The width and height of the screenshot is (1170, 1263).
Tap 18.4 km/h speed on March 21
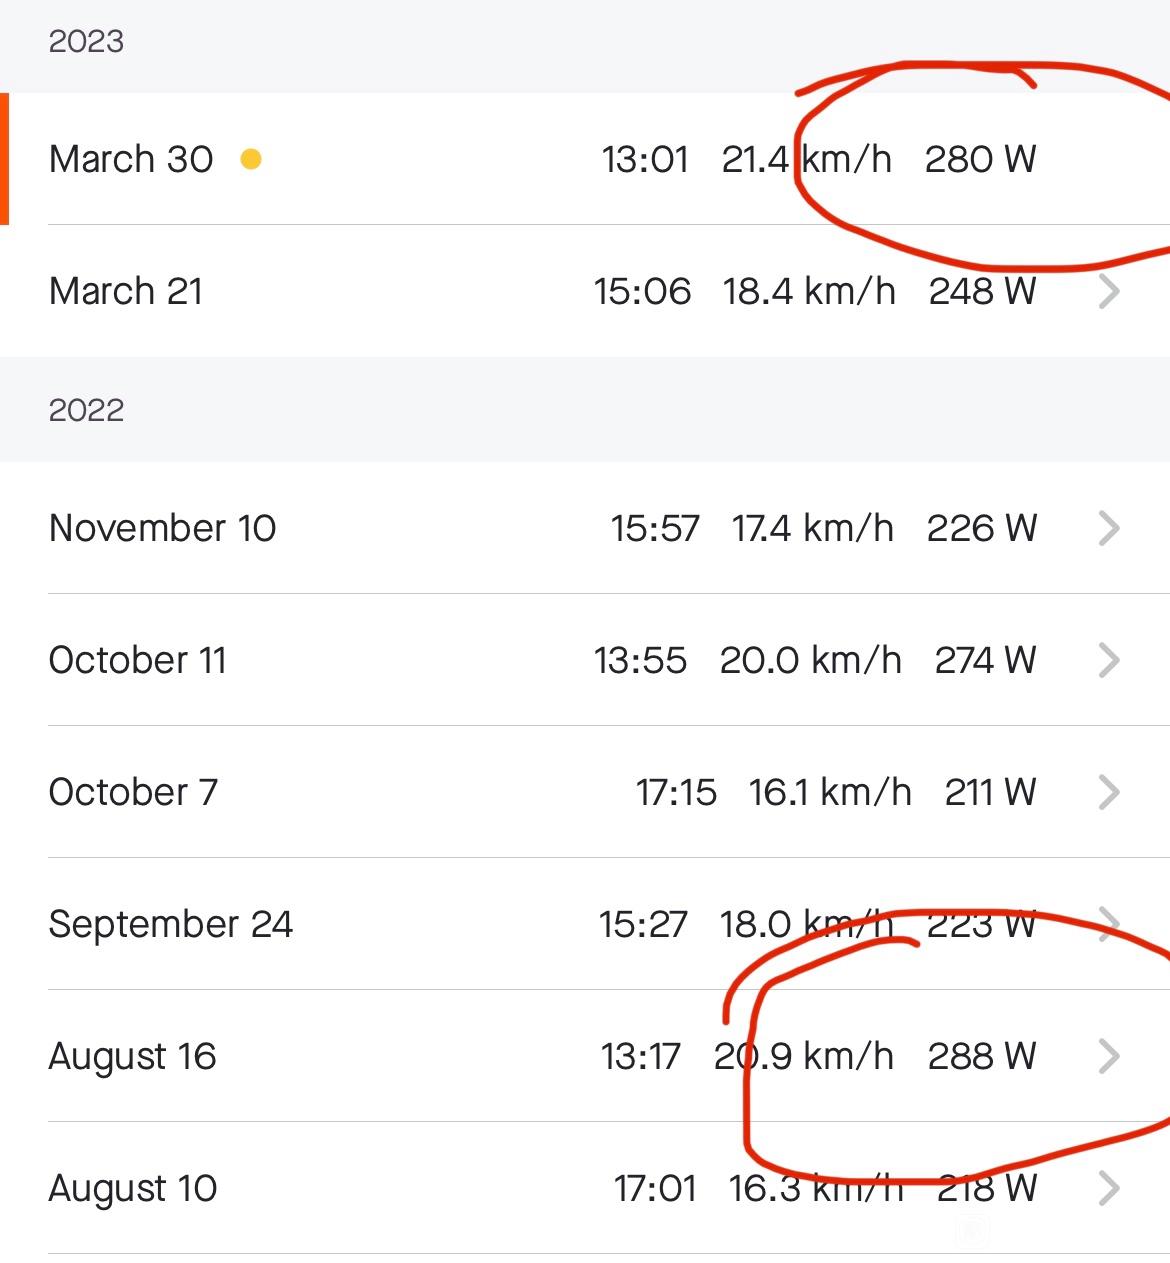click(809, 292)
